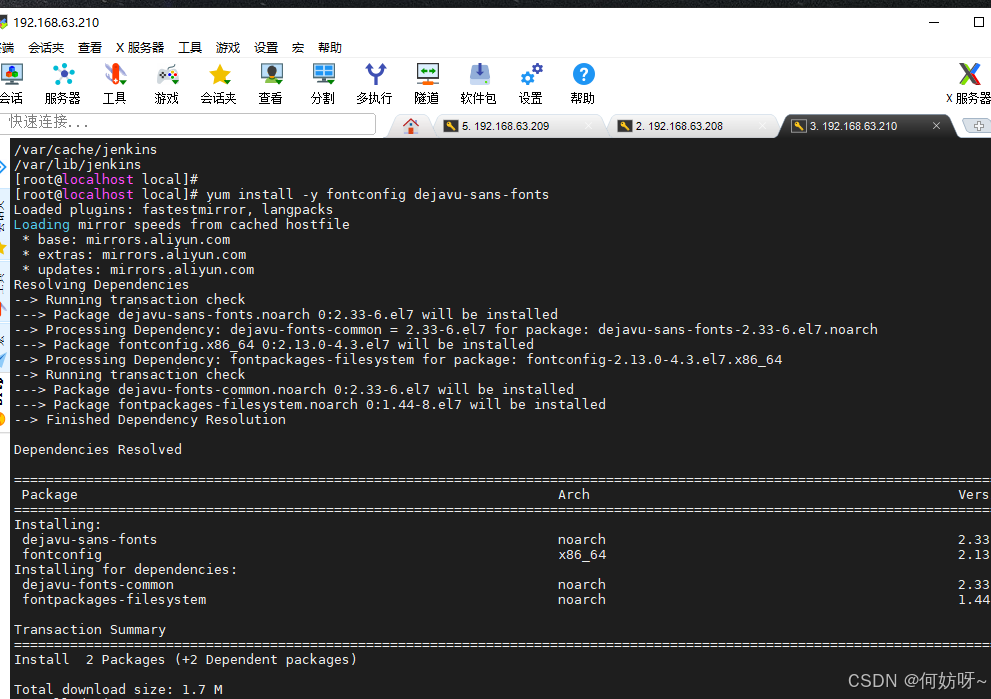Viewport: 991px width, 699px height.
Task: Click the 'Dependencies Resolved' text
Action: pos(98,450)
